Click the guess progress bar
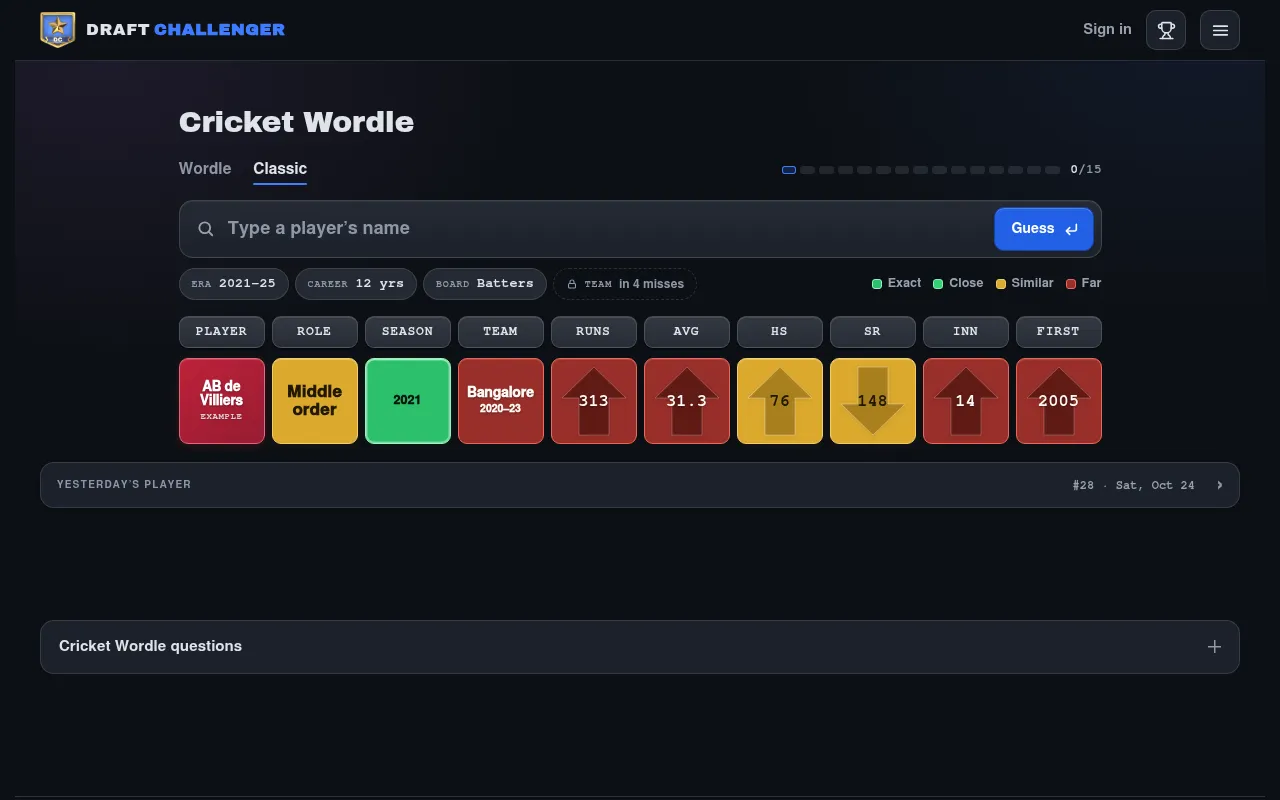This screenshot has width=1280, height=800. (x=921, y=170)
